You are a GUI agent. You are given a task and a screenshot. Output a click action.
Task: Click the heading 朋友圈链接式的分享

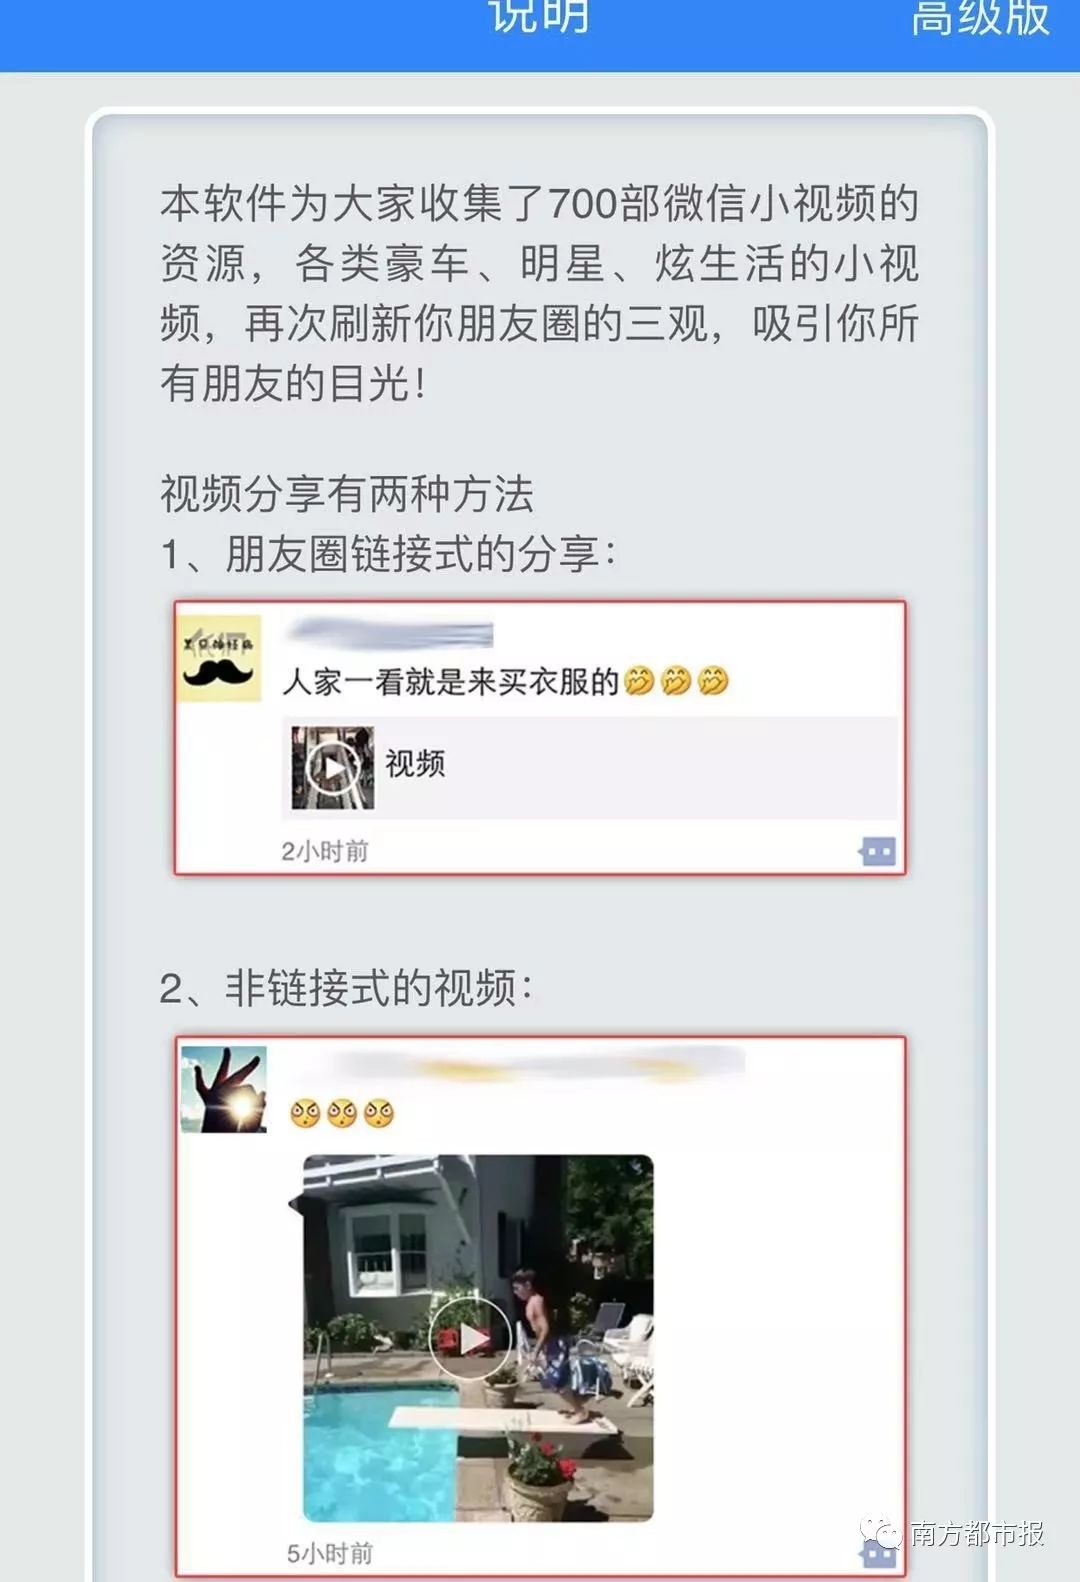[412, 554]
